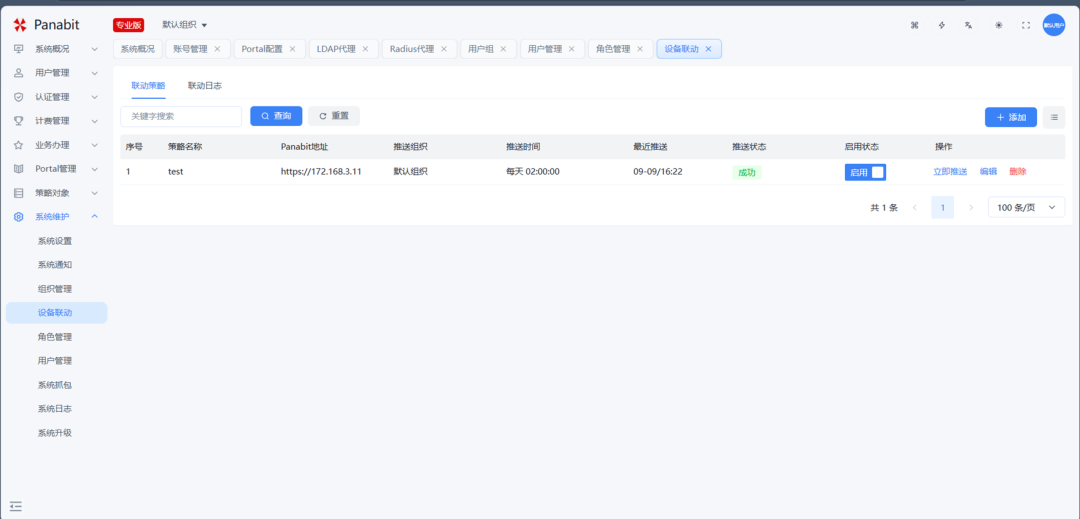
Task: Open the language translation icon
Action: [968, 25]
